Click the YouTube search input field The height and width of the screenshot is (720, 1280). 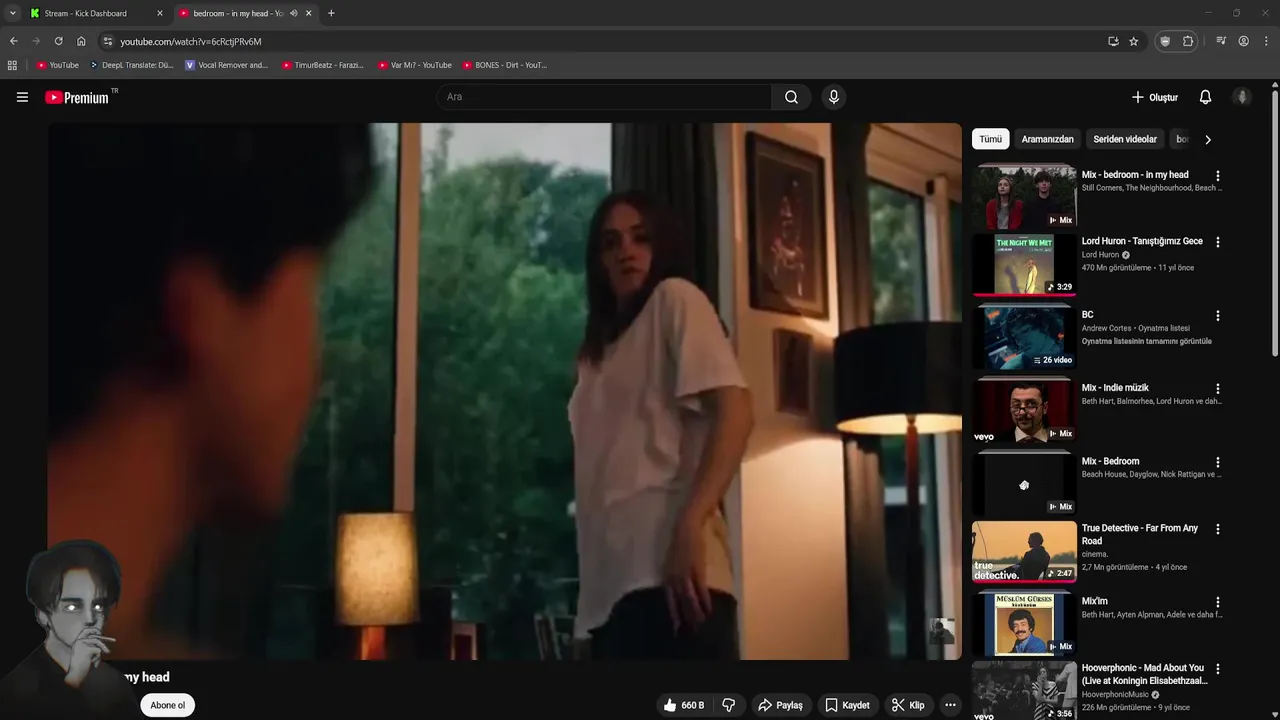[x=604, y=97]
